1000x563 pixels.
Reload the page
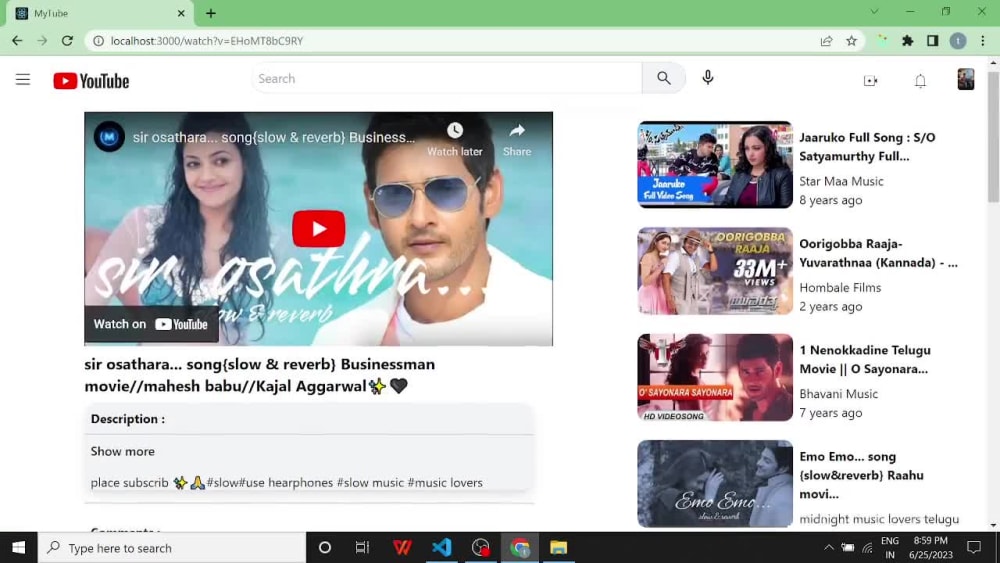coord(67,41)
